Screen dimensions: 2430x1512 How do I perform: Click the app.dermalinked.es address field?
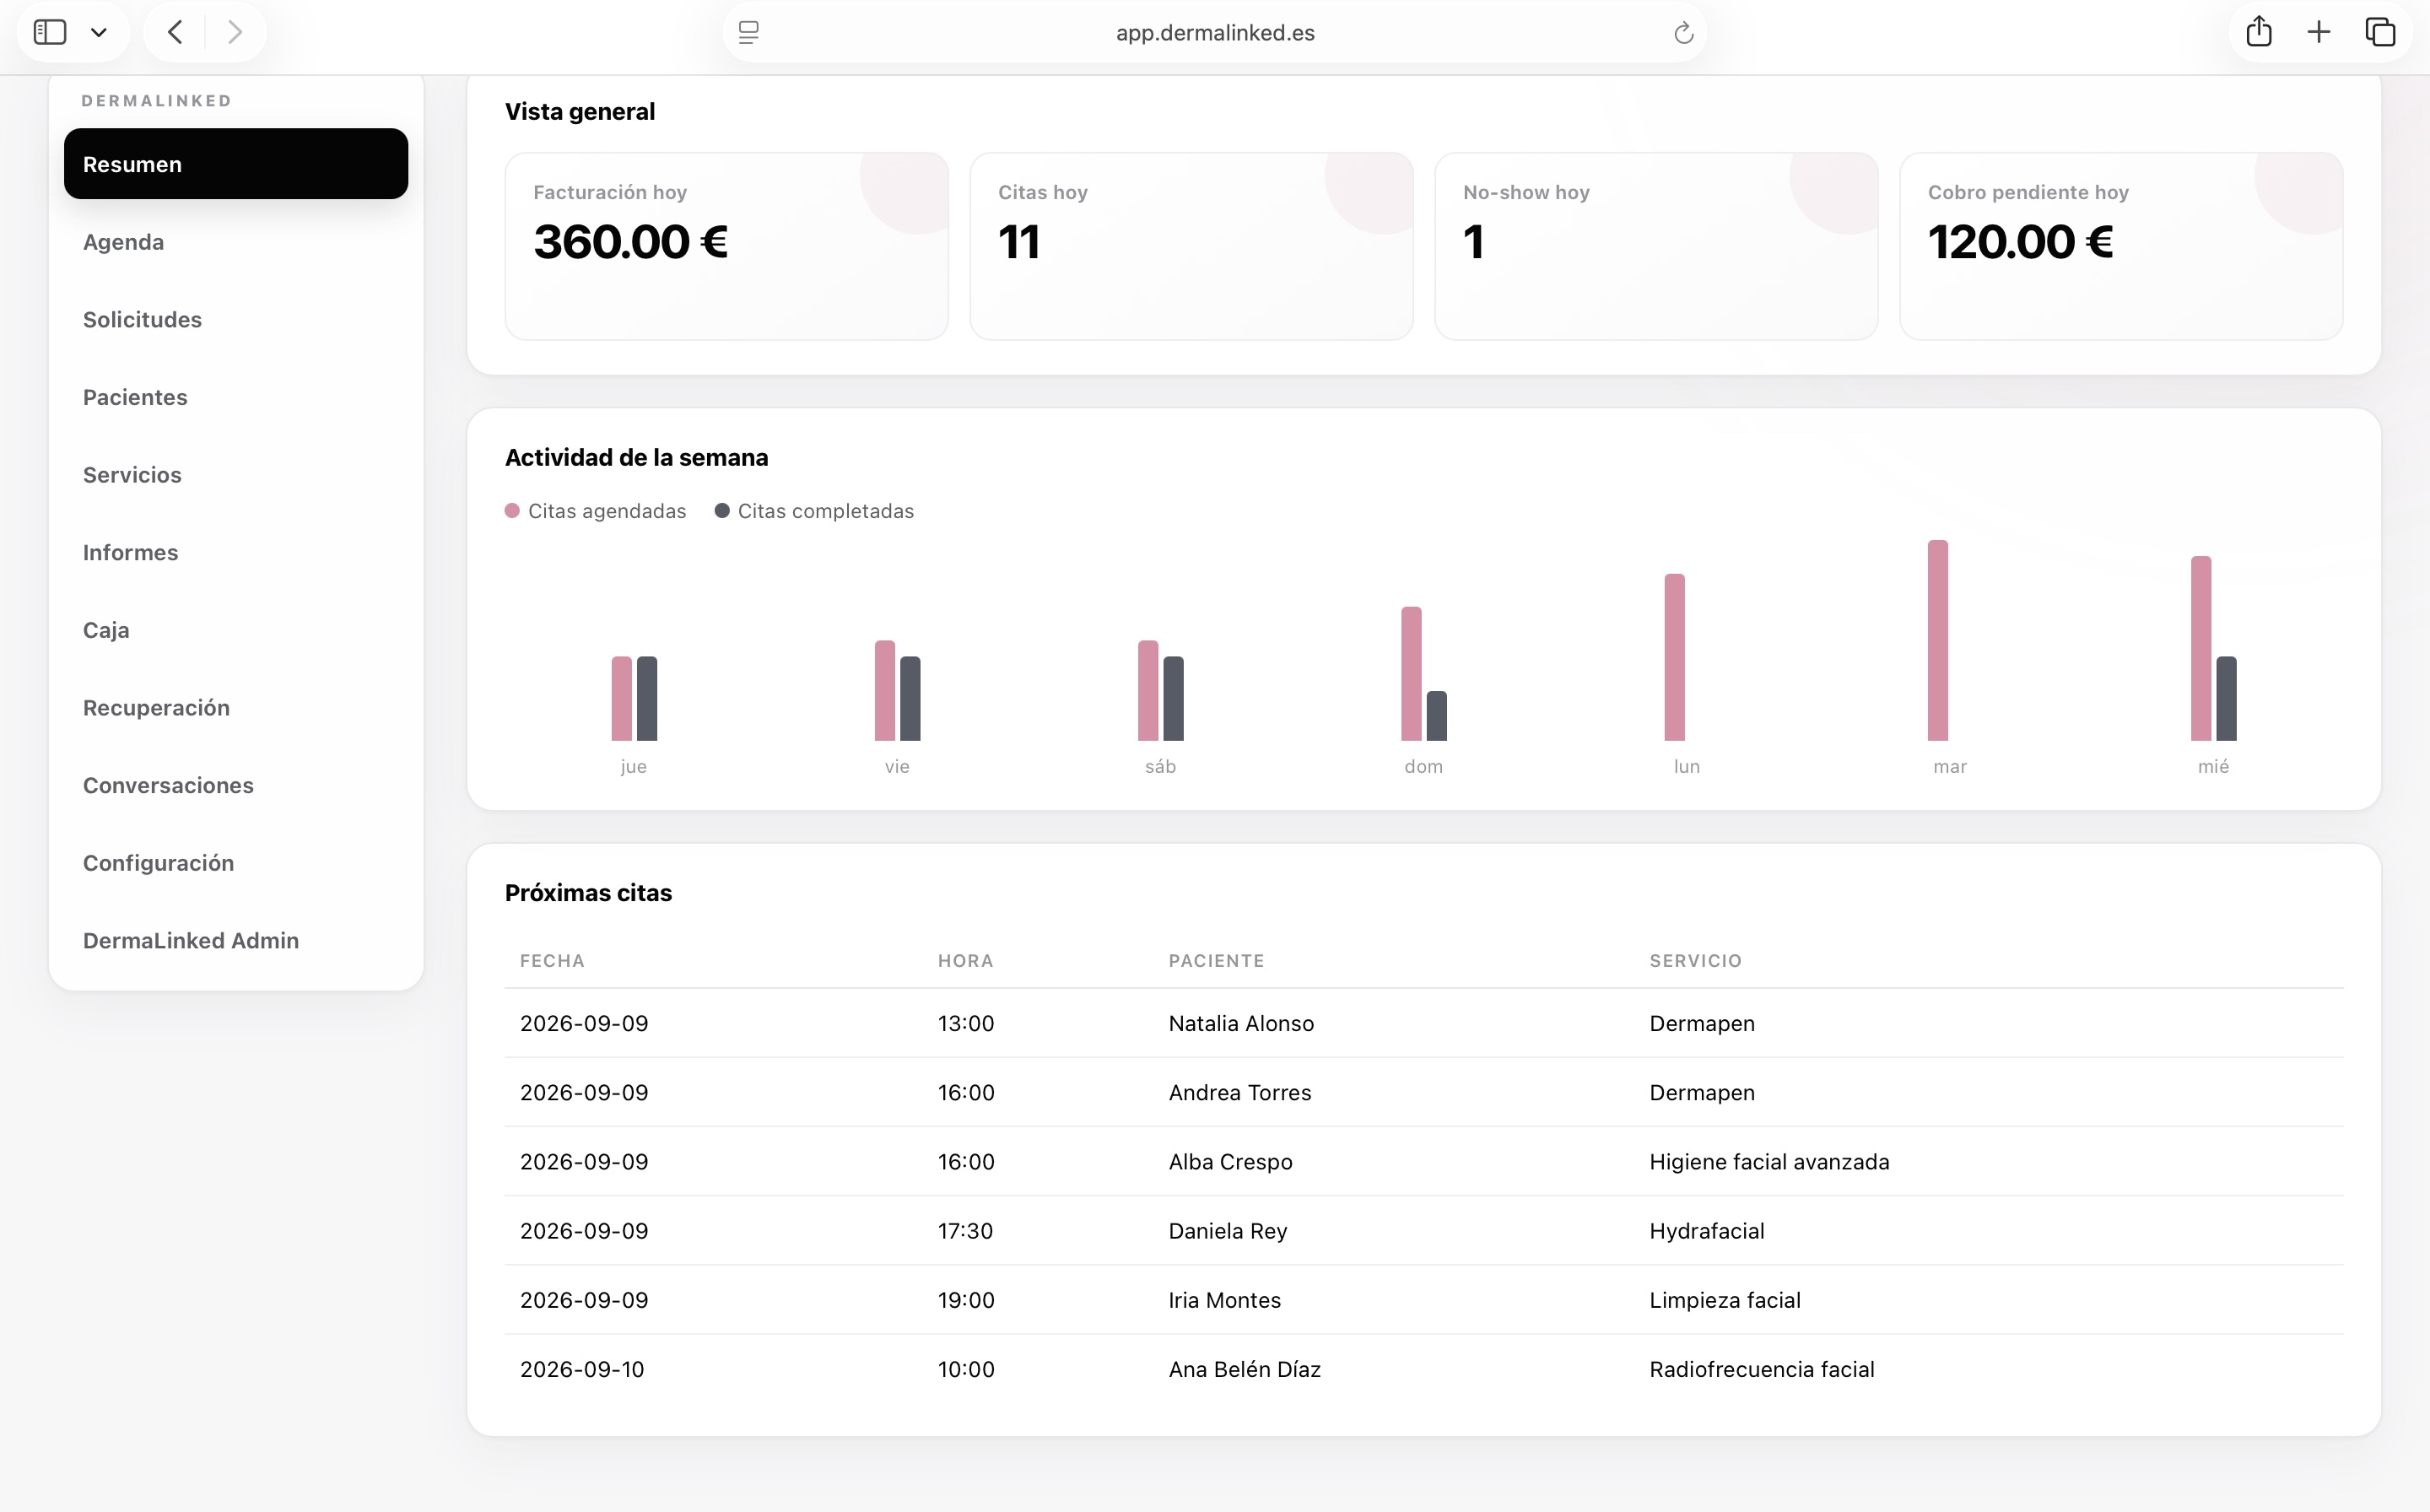click(1215, 33)
